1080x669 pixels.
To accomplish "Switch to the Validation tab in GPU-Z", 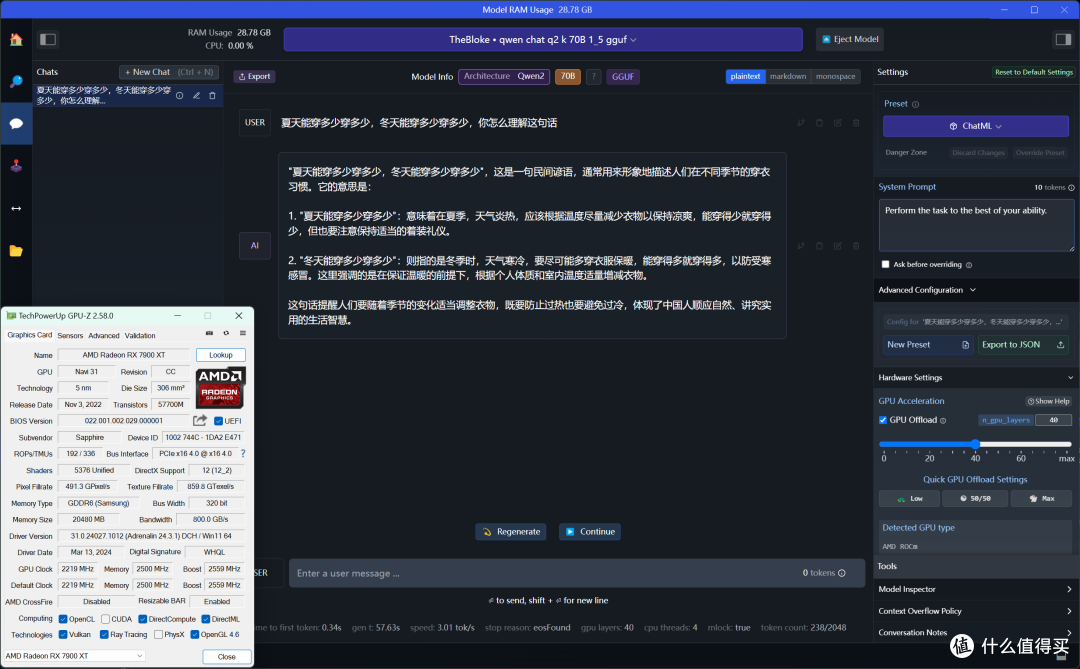I will tap(140, 336).
